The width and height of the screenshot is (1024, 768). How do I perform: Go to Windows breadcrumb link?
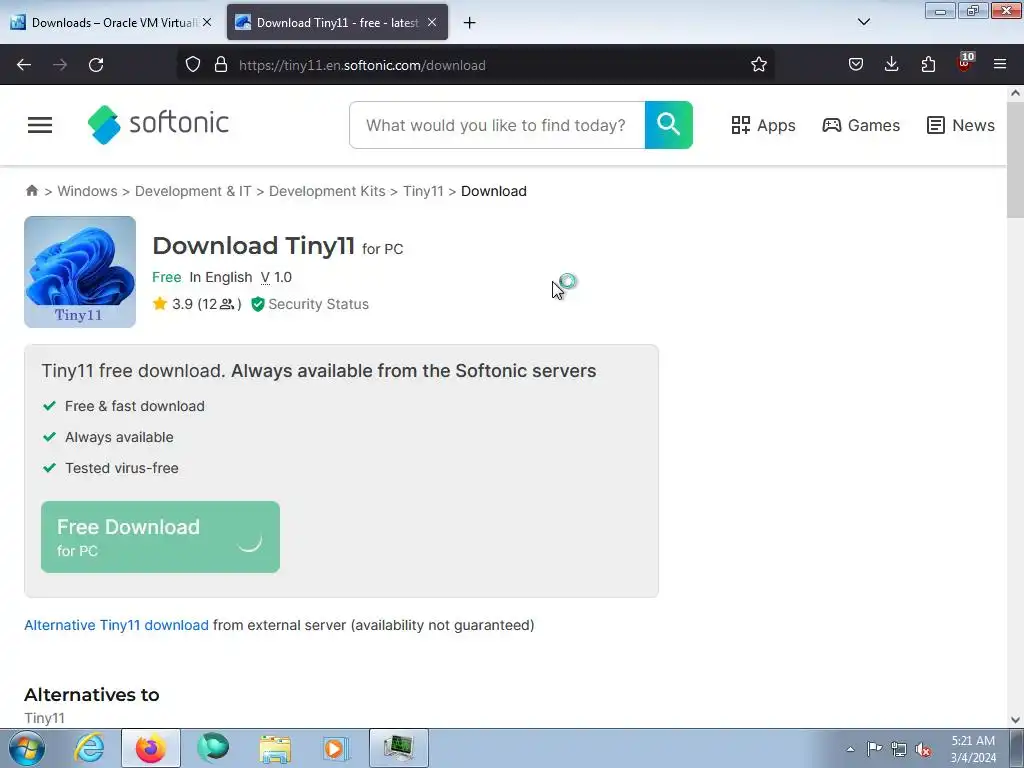[88, 191]
